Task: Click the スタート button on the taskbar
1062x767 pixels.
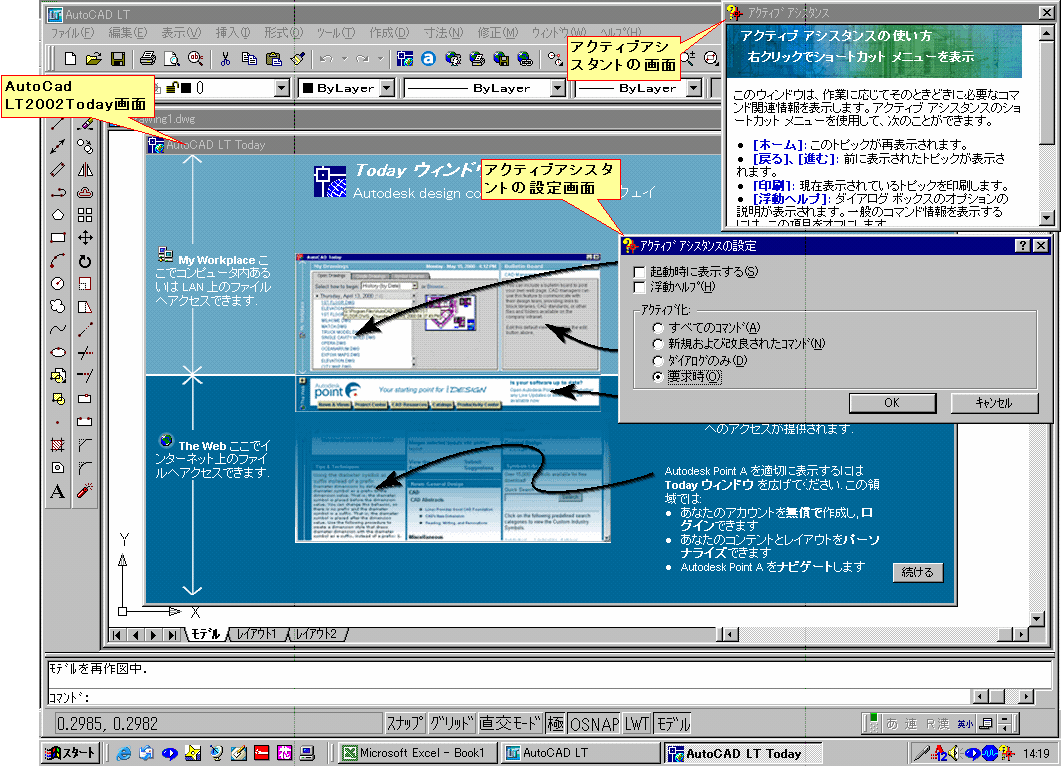Action: click(x=71, y=753)
